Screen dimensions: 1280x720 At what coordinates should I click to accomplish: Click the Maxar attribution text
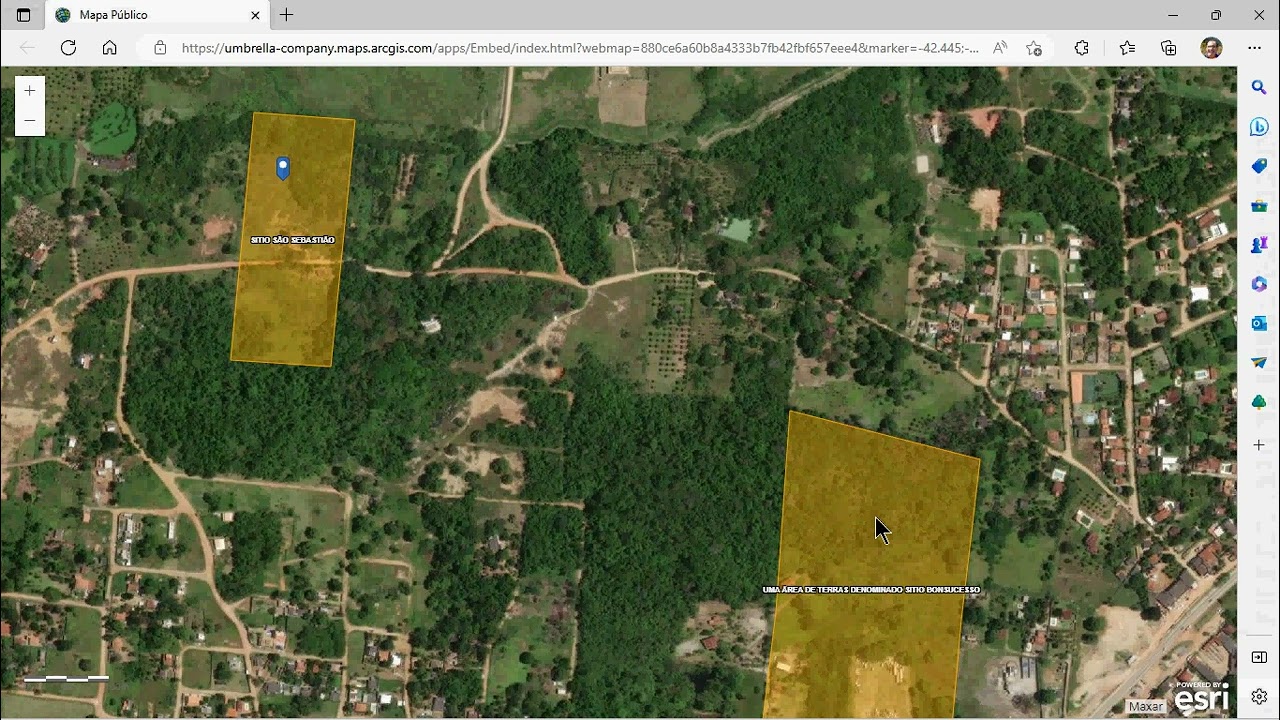1146,706
